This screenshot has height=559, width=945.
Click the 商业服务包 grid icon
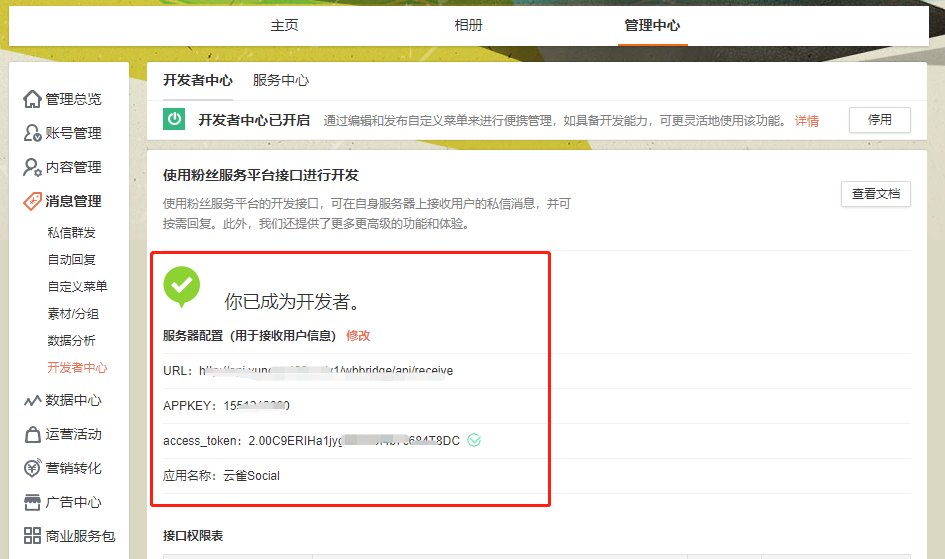point(33,536)
